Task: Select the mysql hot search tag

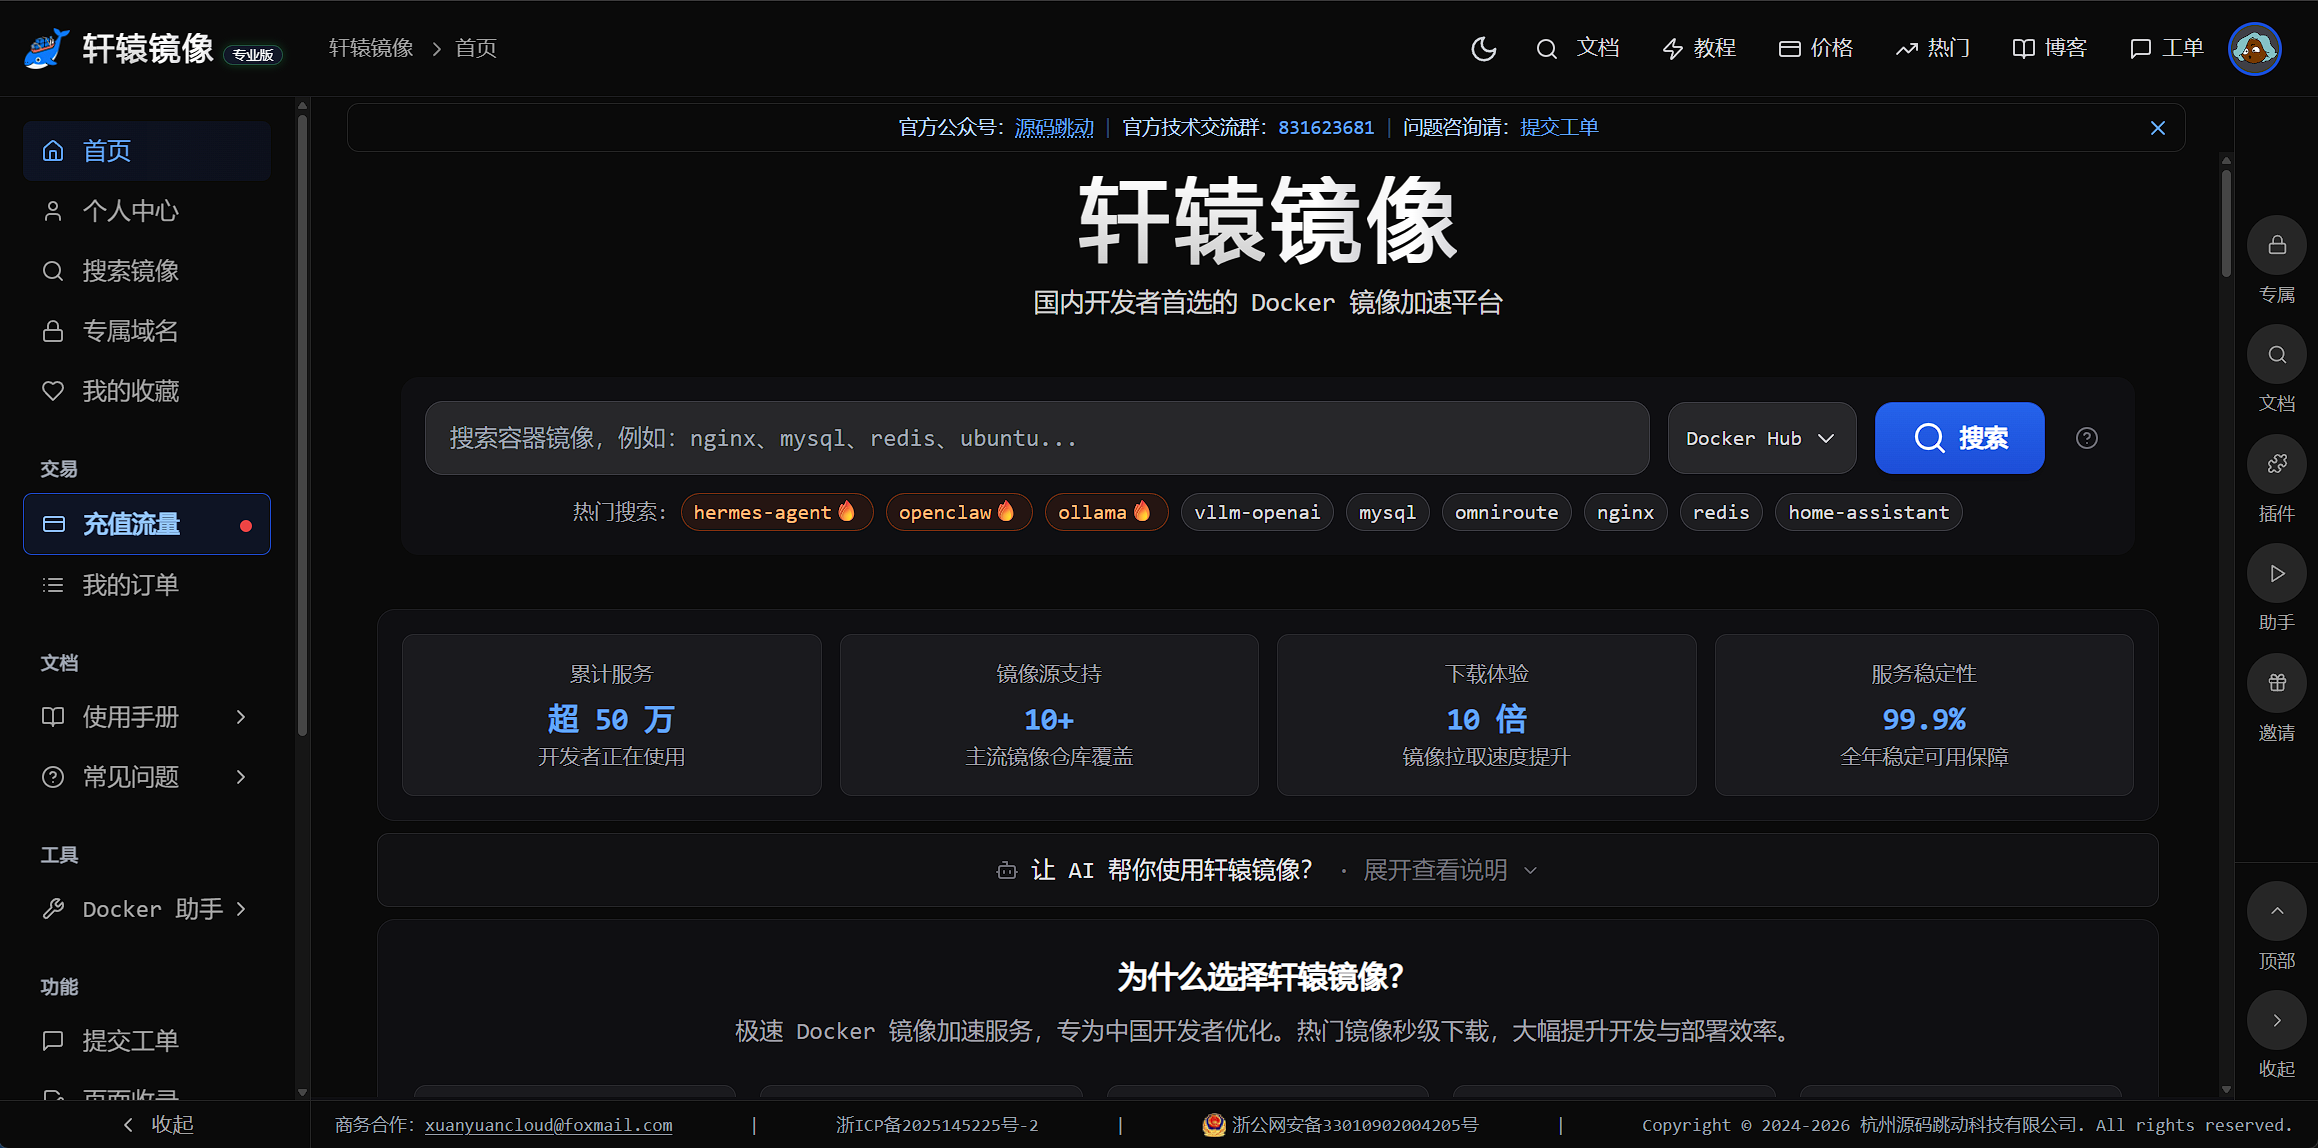Action: [x=1388, y=512]
